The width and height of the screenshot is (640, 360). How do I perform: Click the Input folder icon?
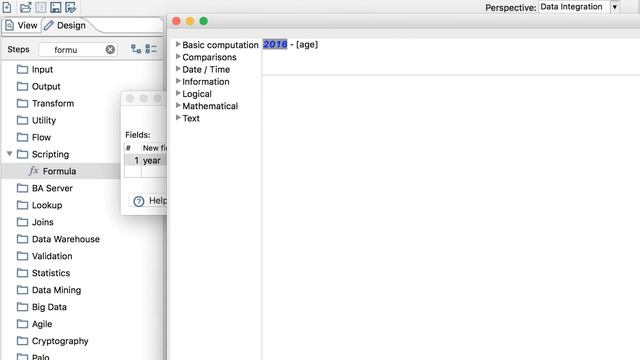[22, 69]
